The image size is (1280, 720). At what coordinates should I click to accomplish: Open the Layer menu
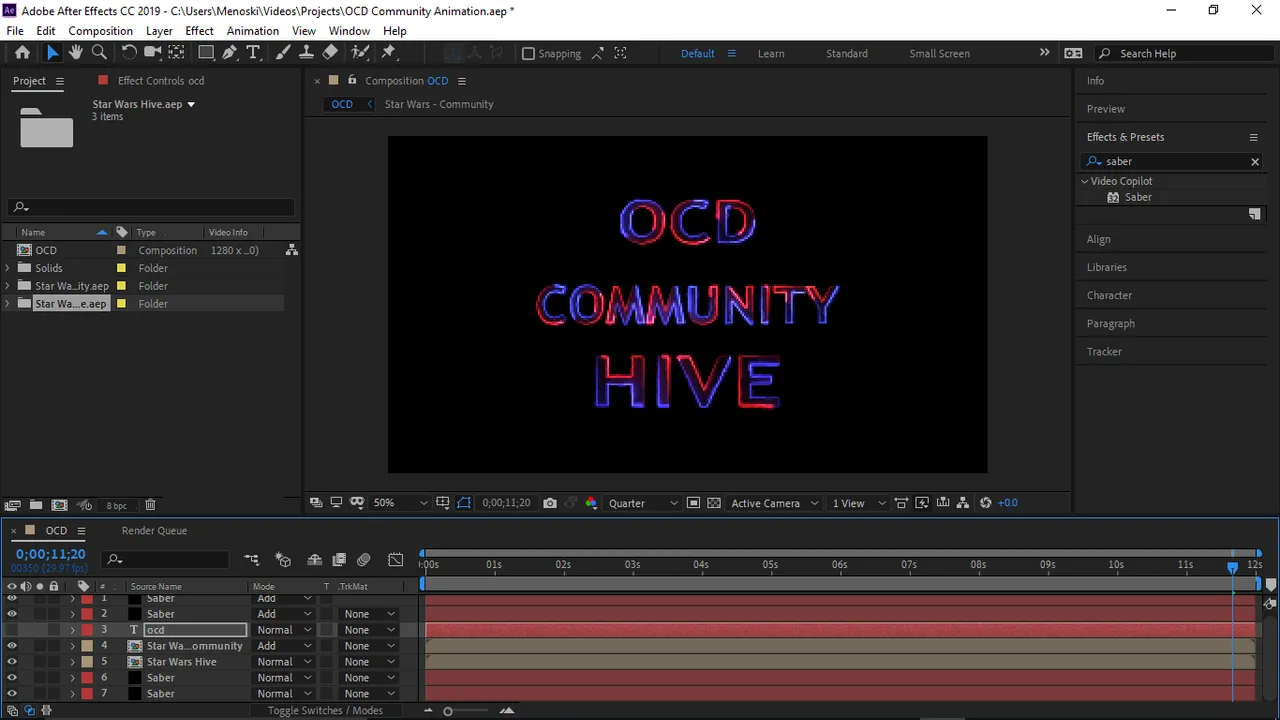pos(159,31)
